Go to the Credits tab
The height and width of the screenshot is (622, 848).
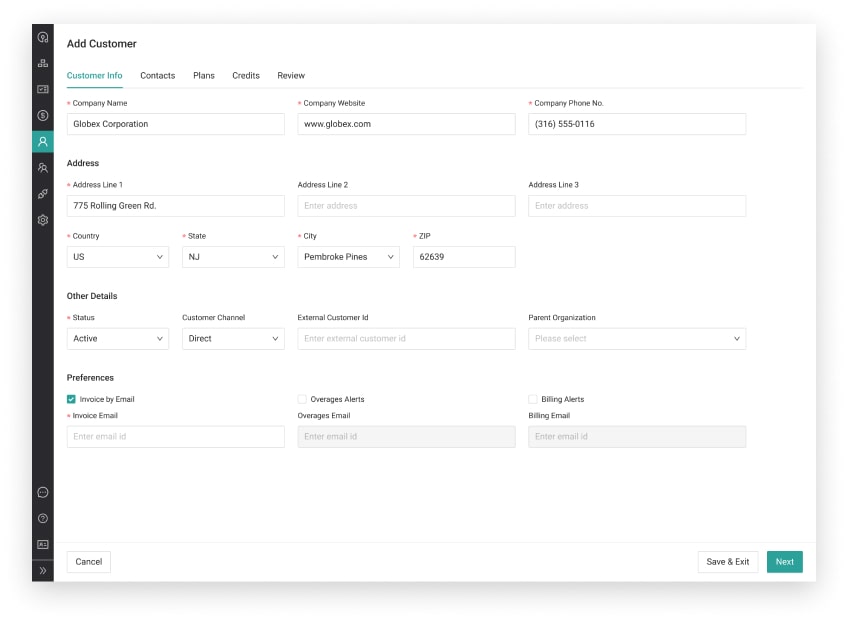(246, 76)
